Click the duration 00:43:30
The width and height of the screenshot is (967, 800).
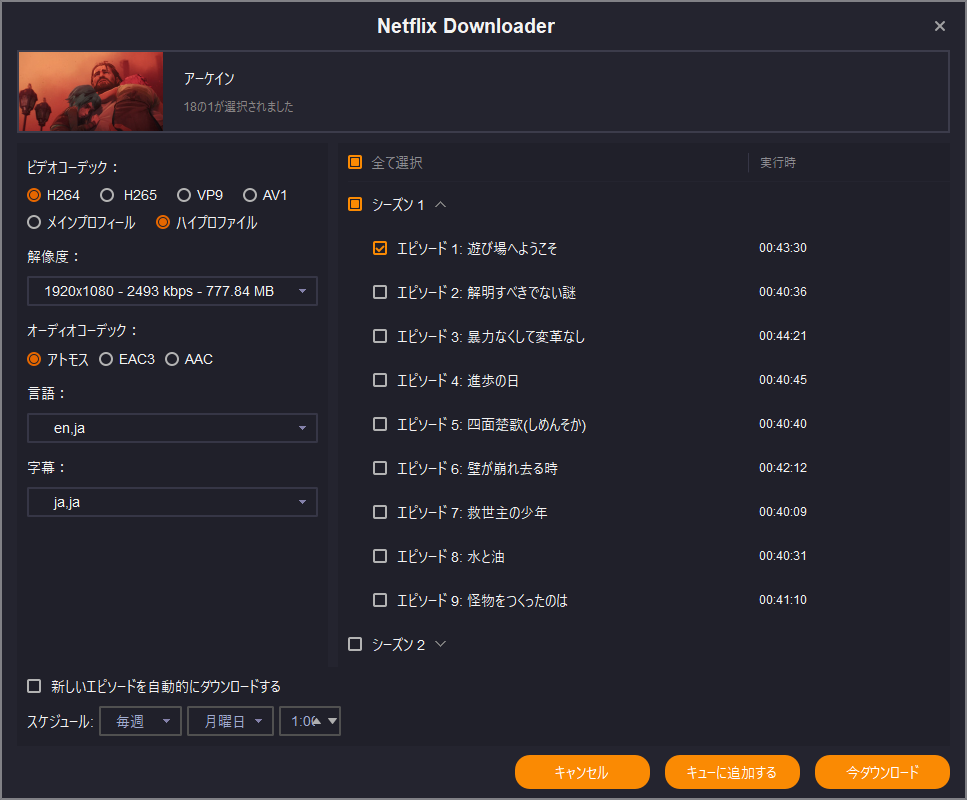point(783,248)
